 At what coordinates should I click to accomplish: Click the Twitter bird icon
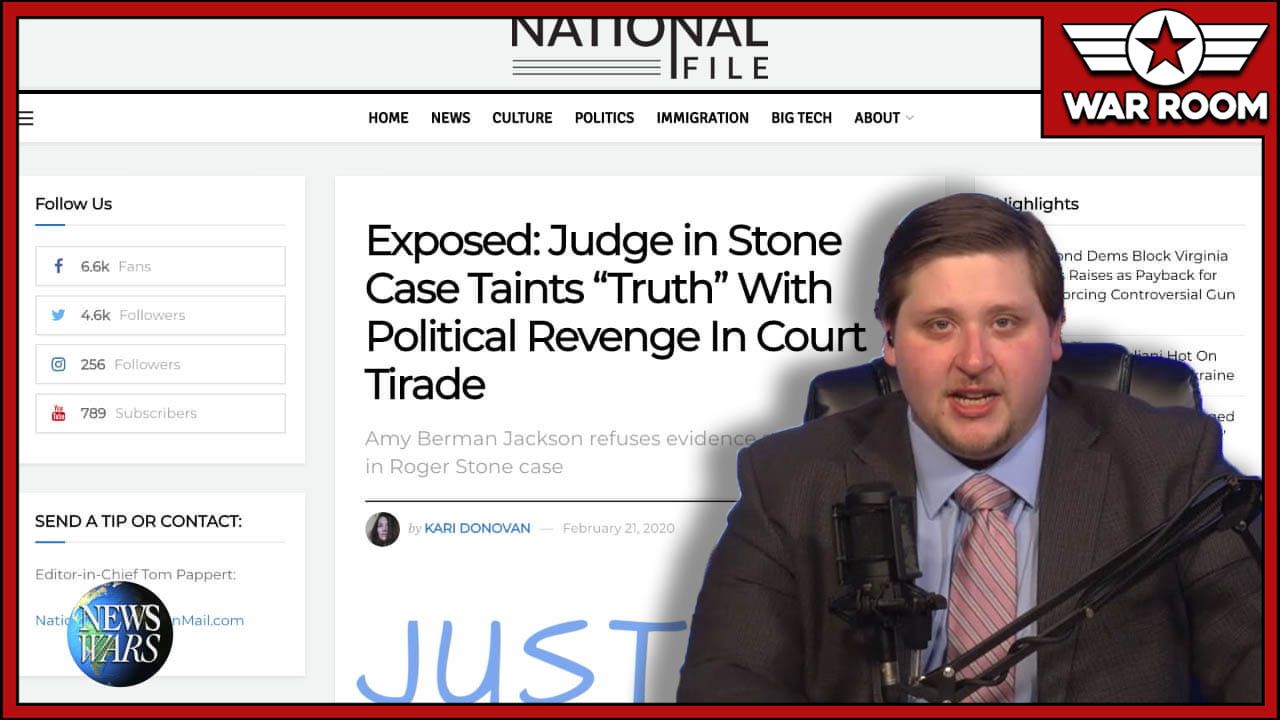click(59, 315)
